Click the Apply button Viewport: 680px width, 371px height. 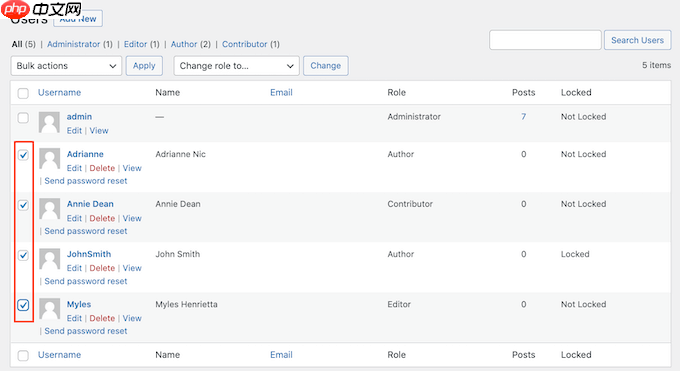pyautogui.click(x=144, y=66)
